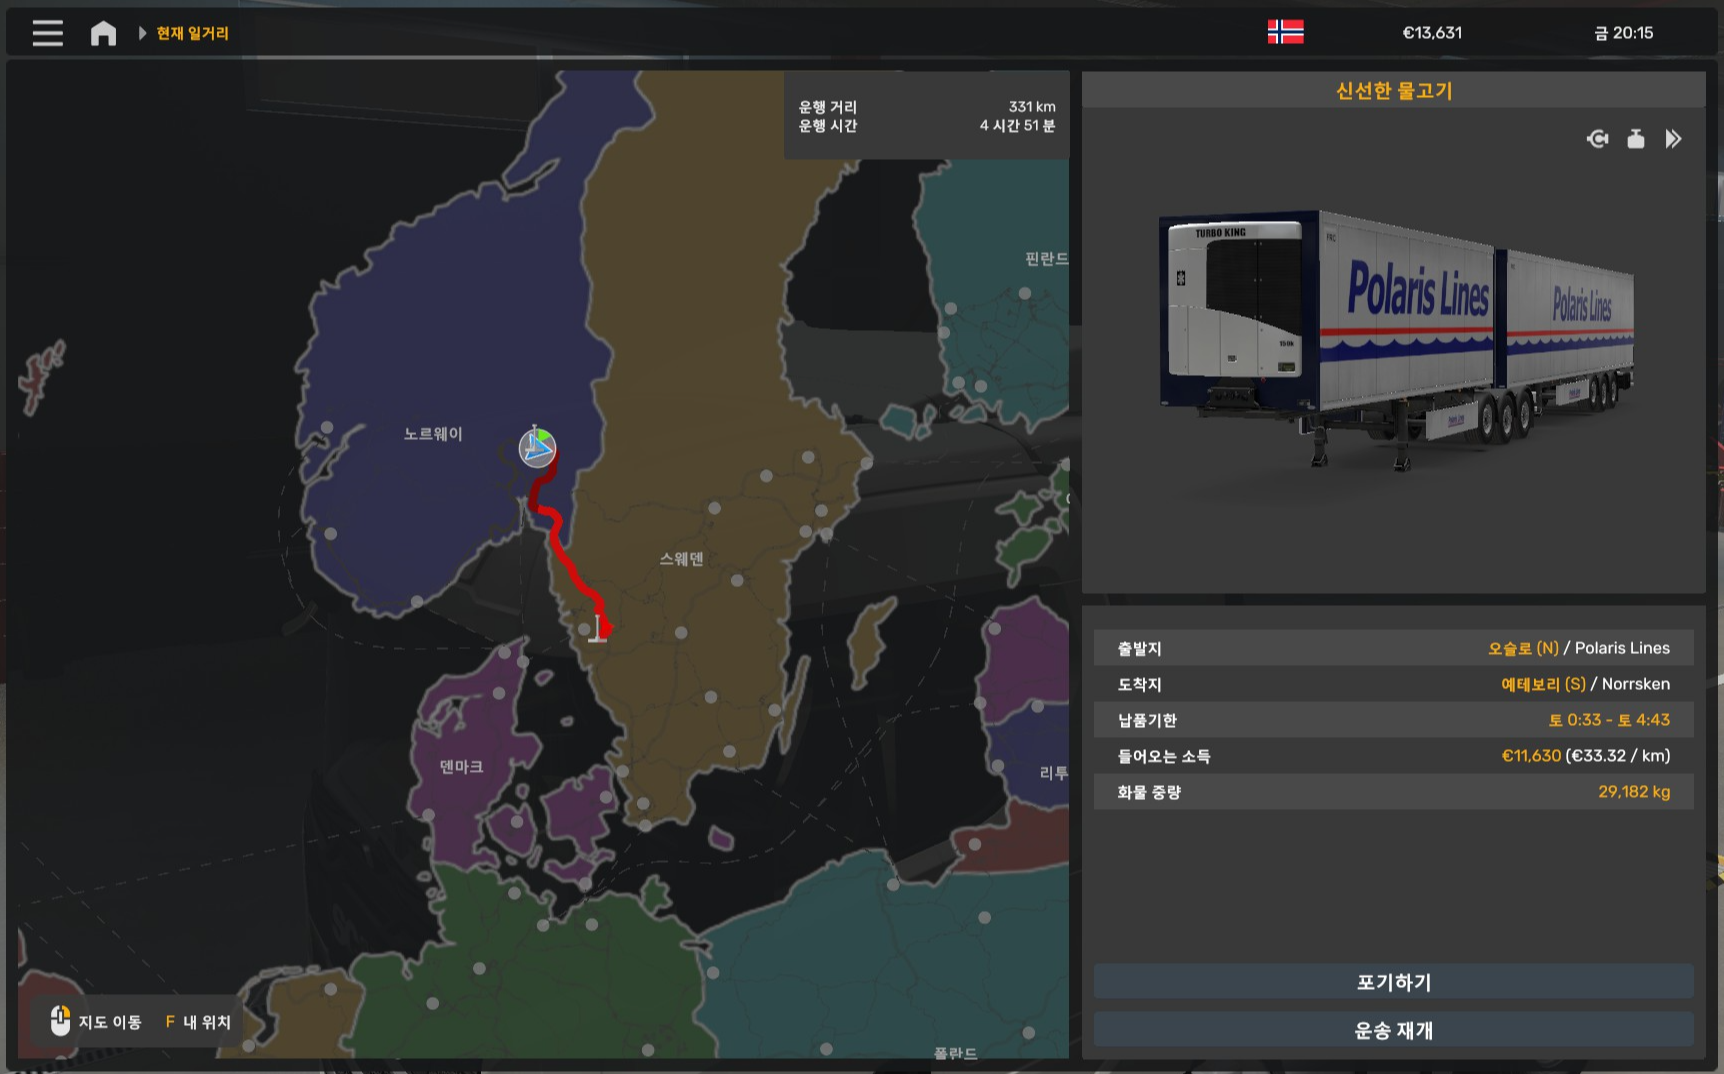Viewport: 1724px width, 1074px height.
Task: Click the 폴란드 label on map
Action: (955, 1053)
